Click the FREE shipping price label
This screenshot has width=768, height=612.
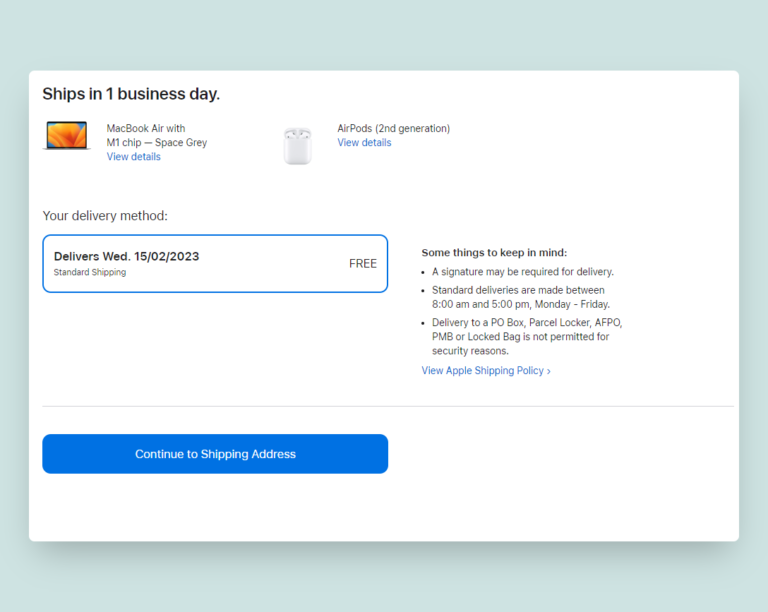(363, 263)
